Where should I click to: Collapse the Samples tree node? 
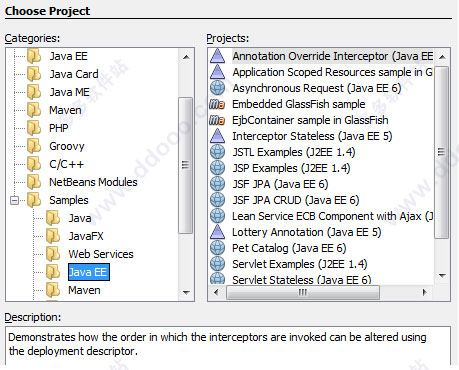pyautogui.click(x=14, y=200)
